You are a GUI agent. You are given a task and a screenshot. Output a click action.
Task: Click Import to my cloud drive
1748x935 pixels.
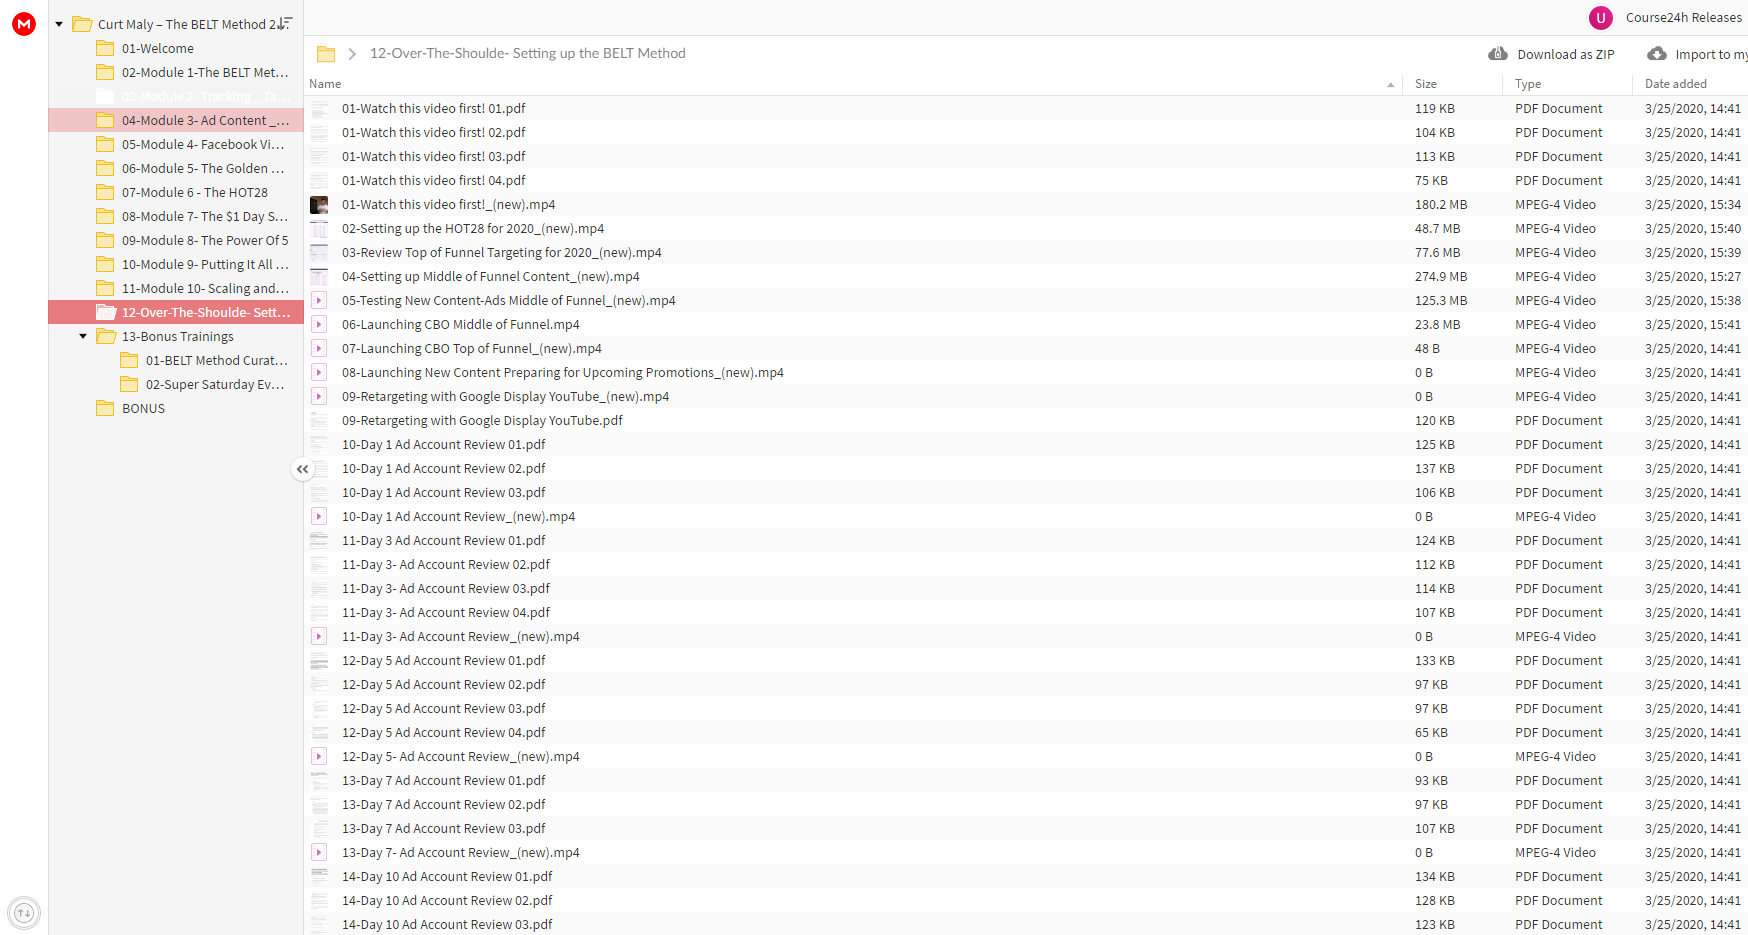(1711, 54)
